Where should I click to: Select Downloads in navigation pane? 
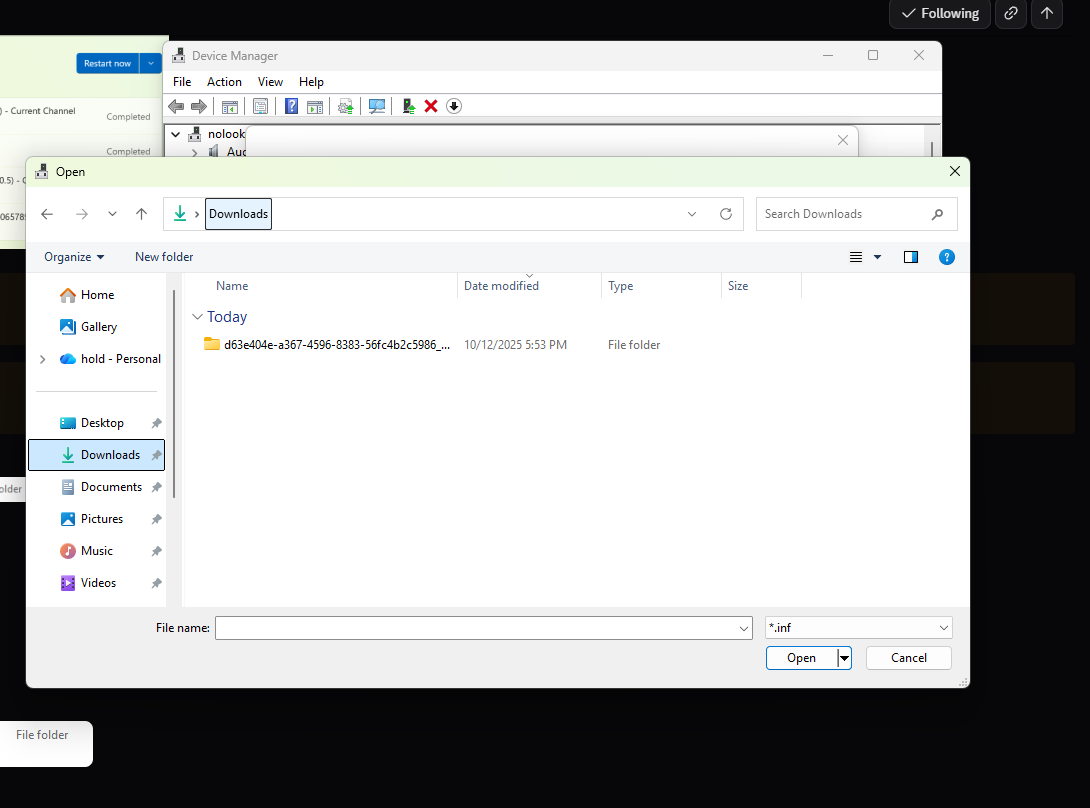coord(97,455)
